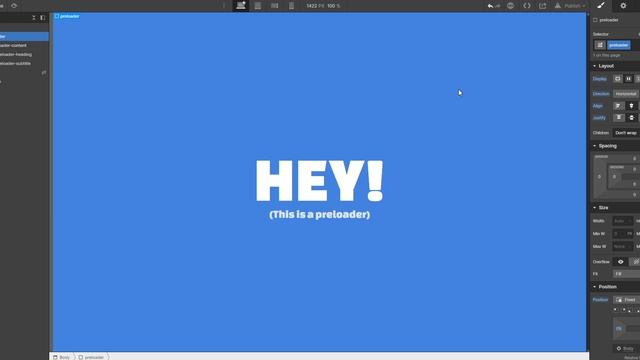640x360 pixels.
Task: Click Body in the bottom breadcrumb
Action: tap(62, 357)
